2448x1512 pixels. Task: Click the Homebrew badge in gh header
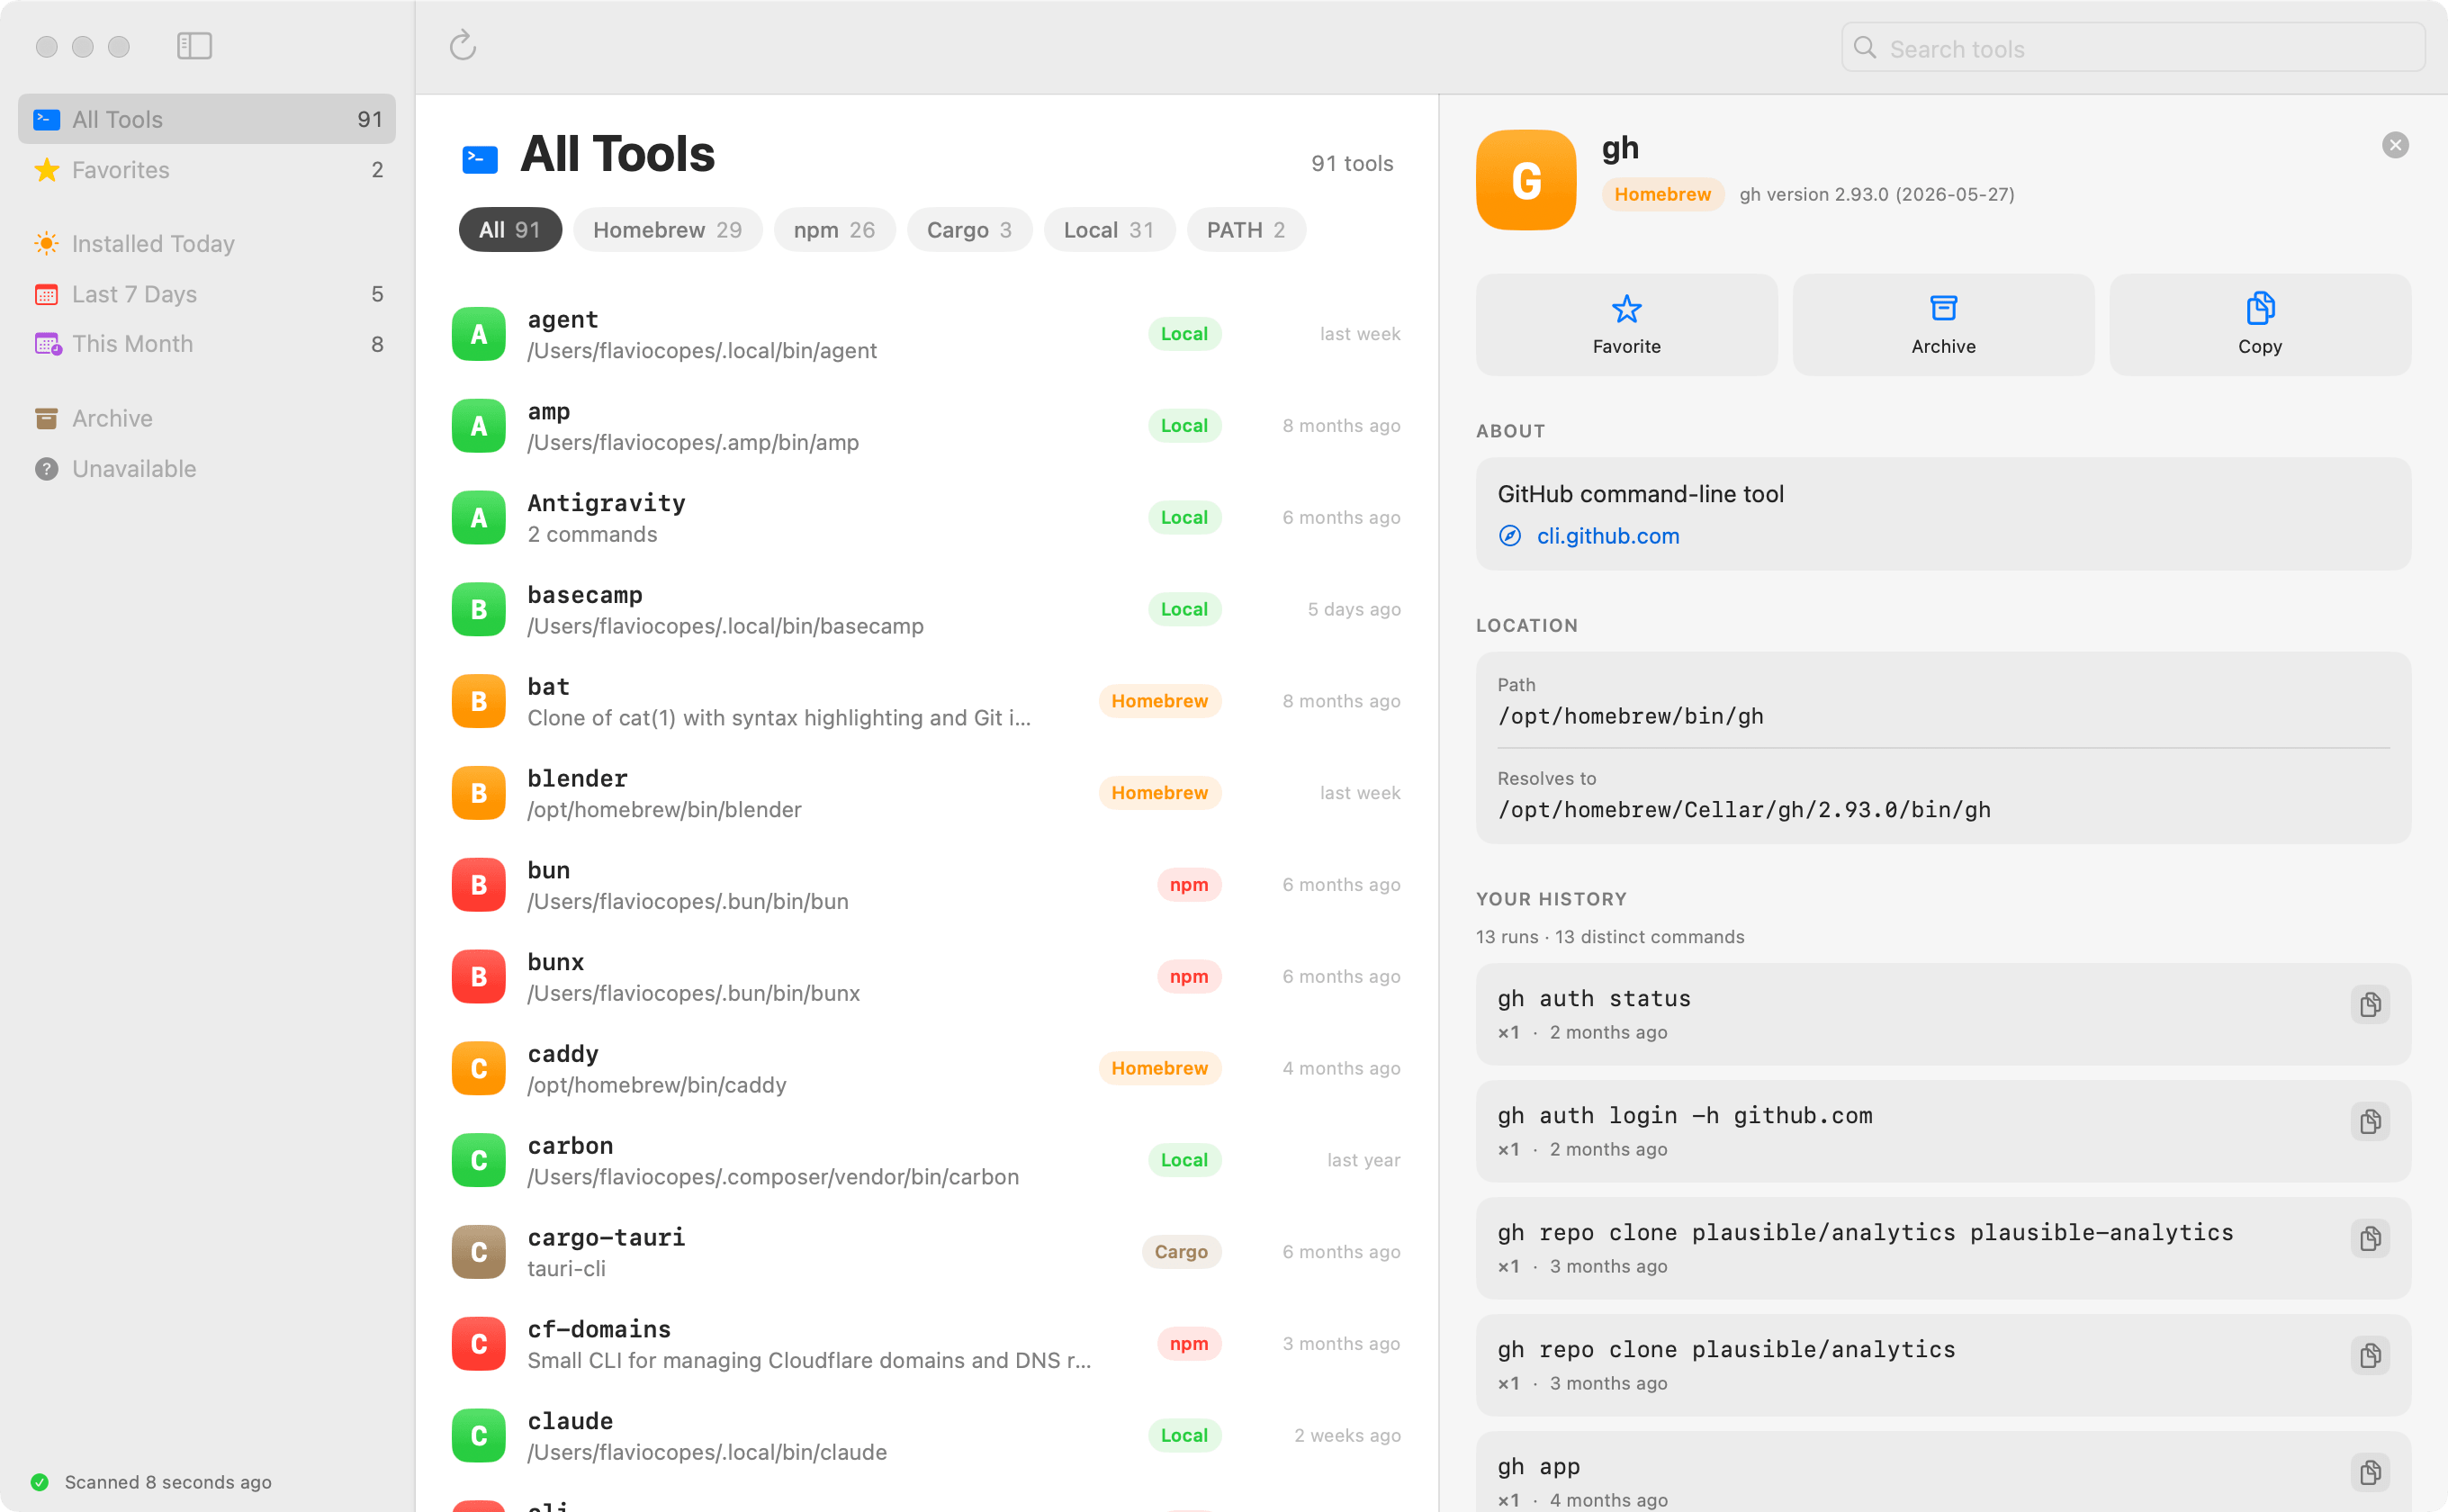(1662, 194)
